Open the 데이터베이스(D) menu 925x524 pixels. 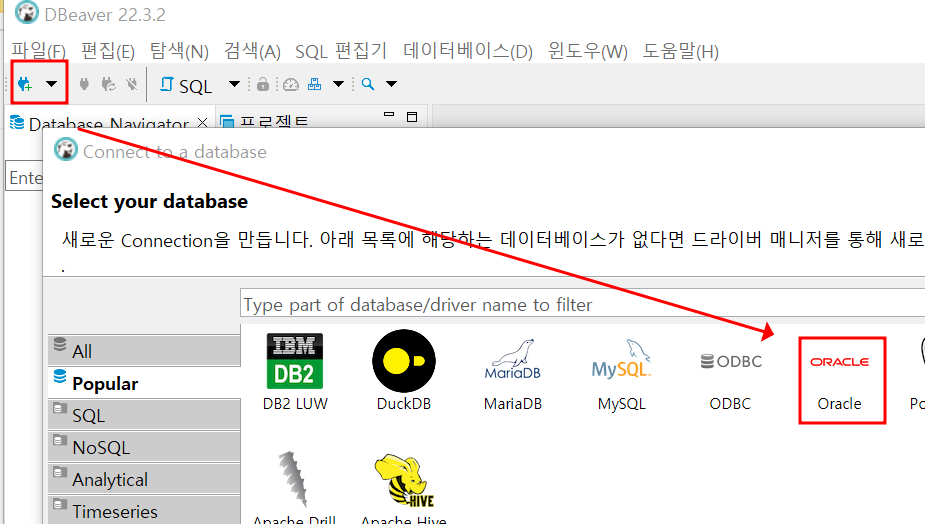[x=468, y=51]
